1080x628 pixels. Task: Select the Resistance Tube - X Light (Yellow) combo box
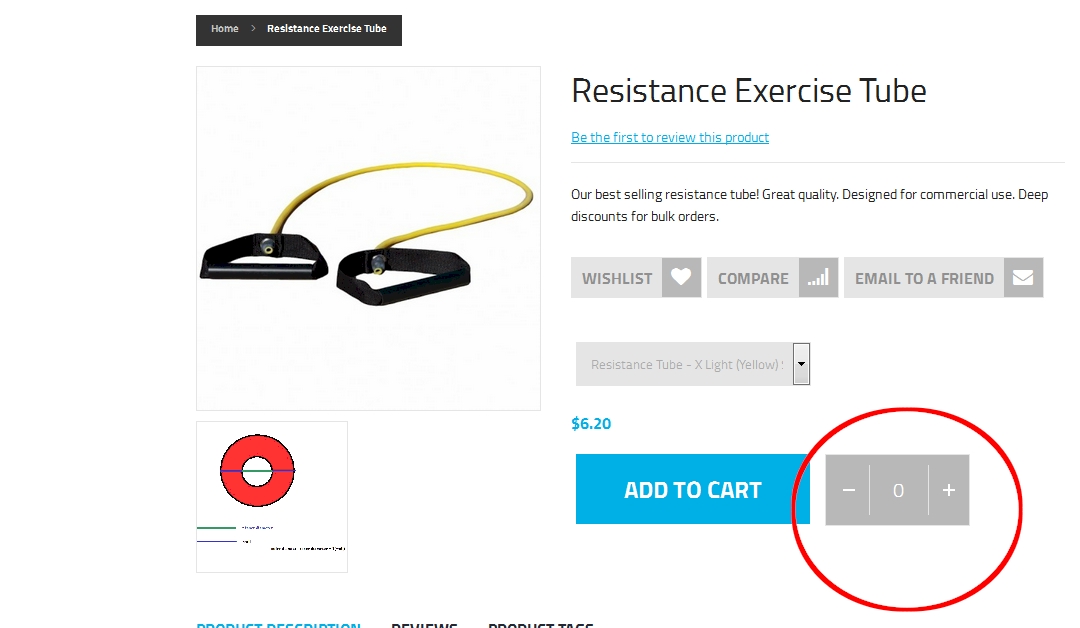click(693, 364)
